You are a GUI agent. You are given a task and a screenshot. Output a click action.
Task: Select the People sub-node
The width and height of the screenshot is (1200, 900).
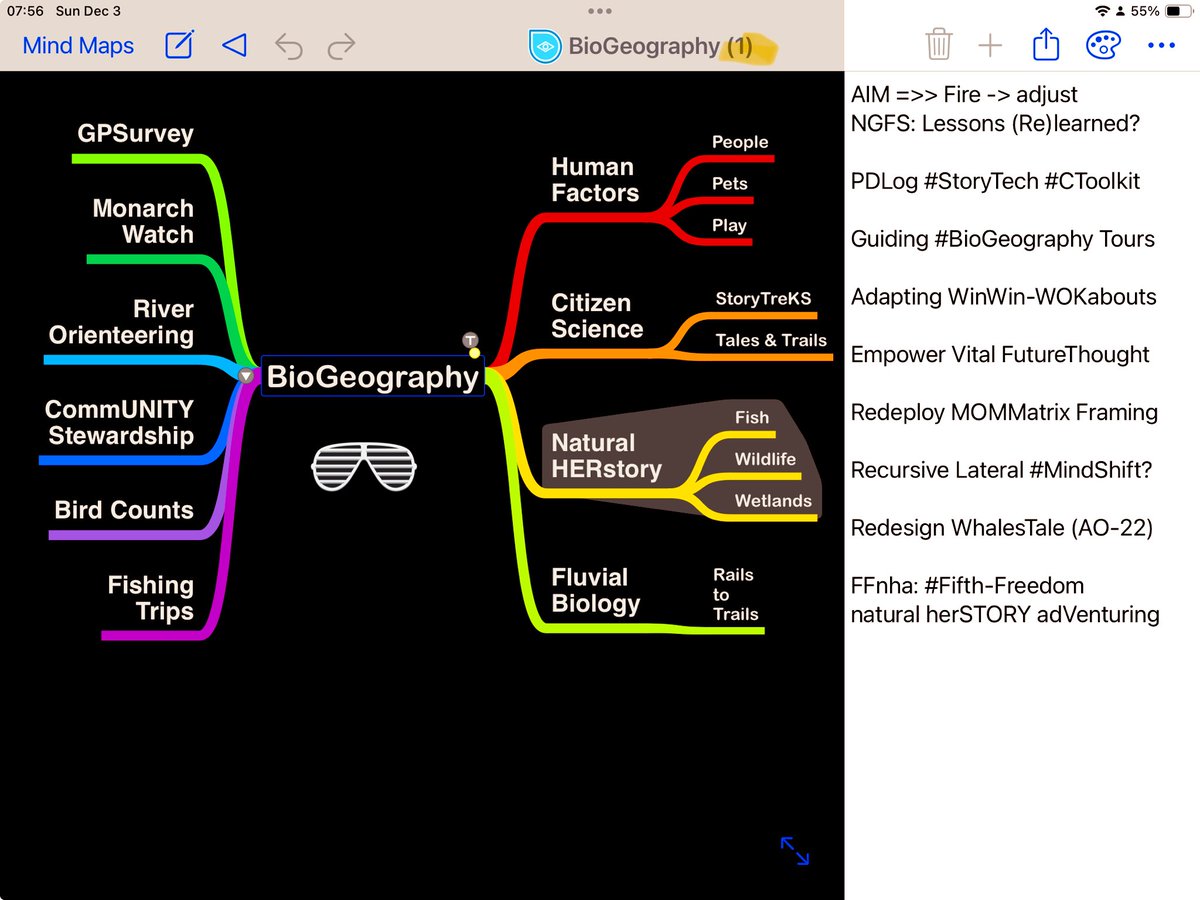[x=740, y=142]
